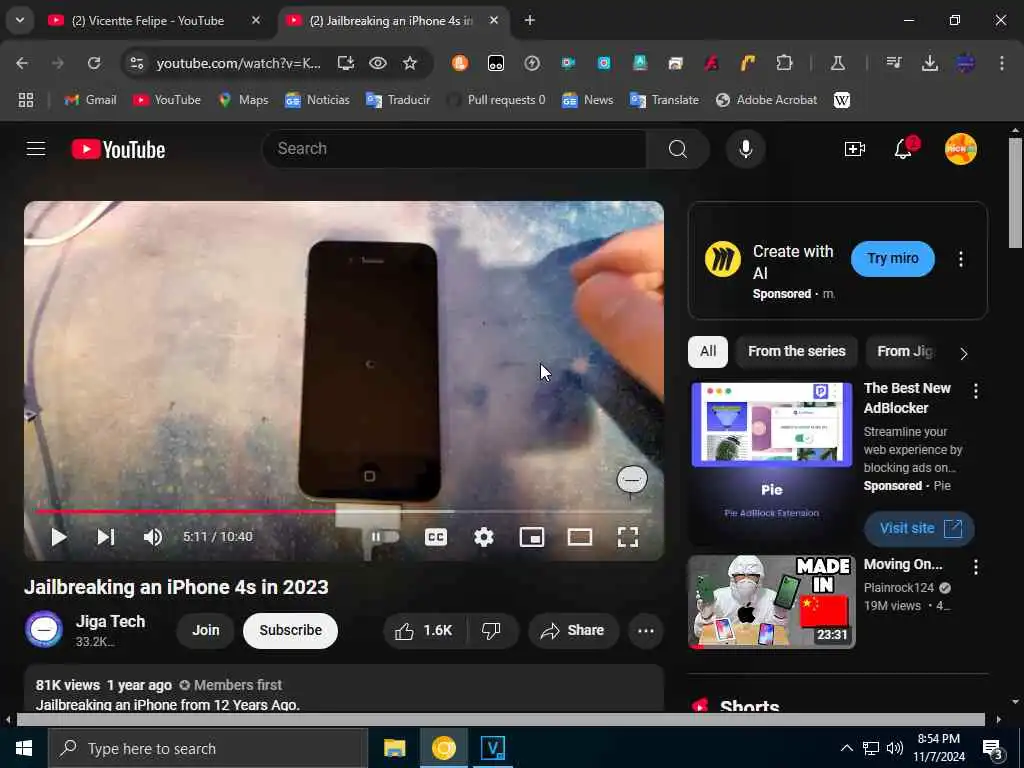Viewport: 1024px width, 768px height.
Task: Open site information icon in address bar
Action: pyautogui.click(x=136, y=63)
